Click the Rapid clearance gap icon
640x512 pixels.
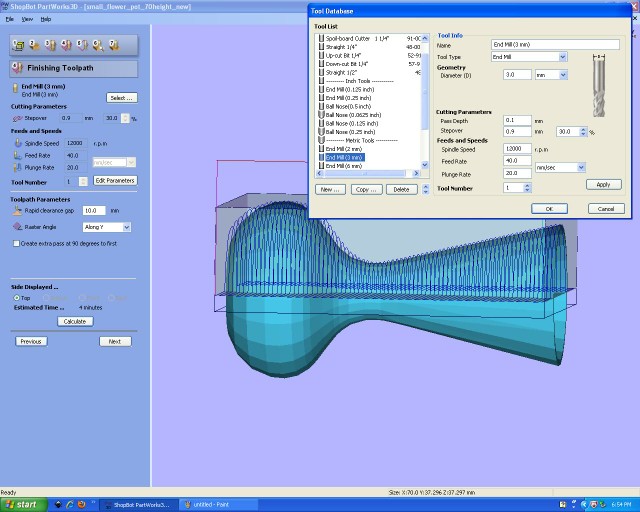coord(17,211)
